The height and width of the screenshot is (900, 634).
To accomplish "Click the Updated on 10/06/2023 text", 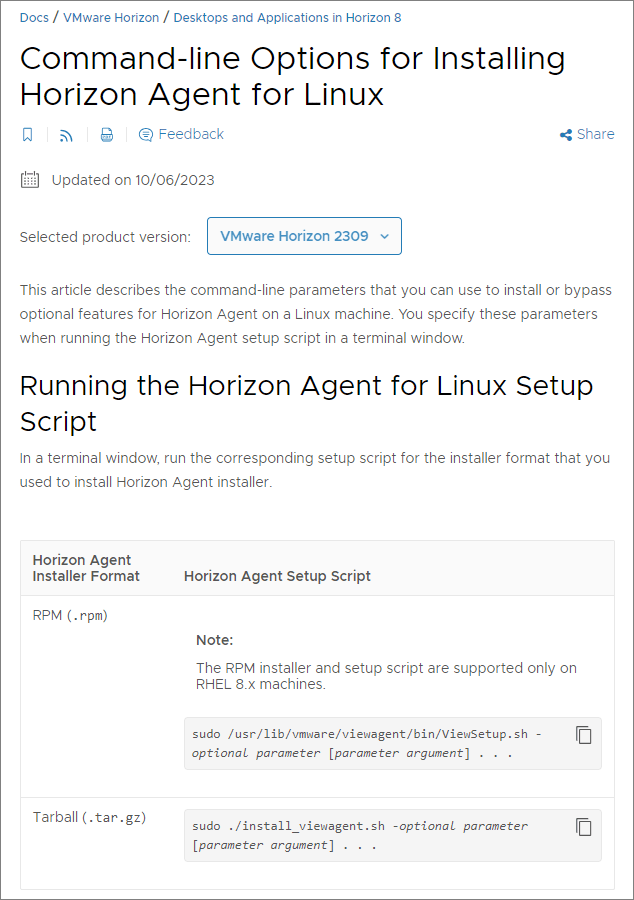I will [x=133, y=180].
